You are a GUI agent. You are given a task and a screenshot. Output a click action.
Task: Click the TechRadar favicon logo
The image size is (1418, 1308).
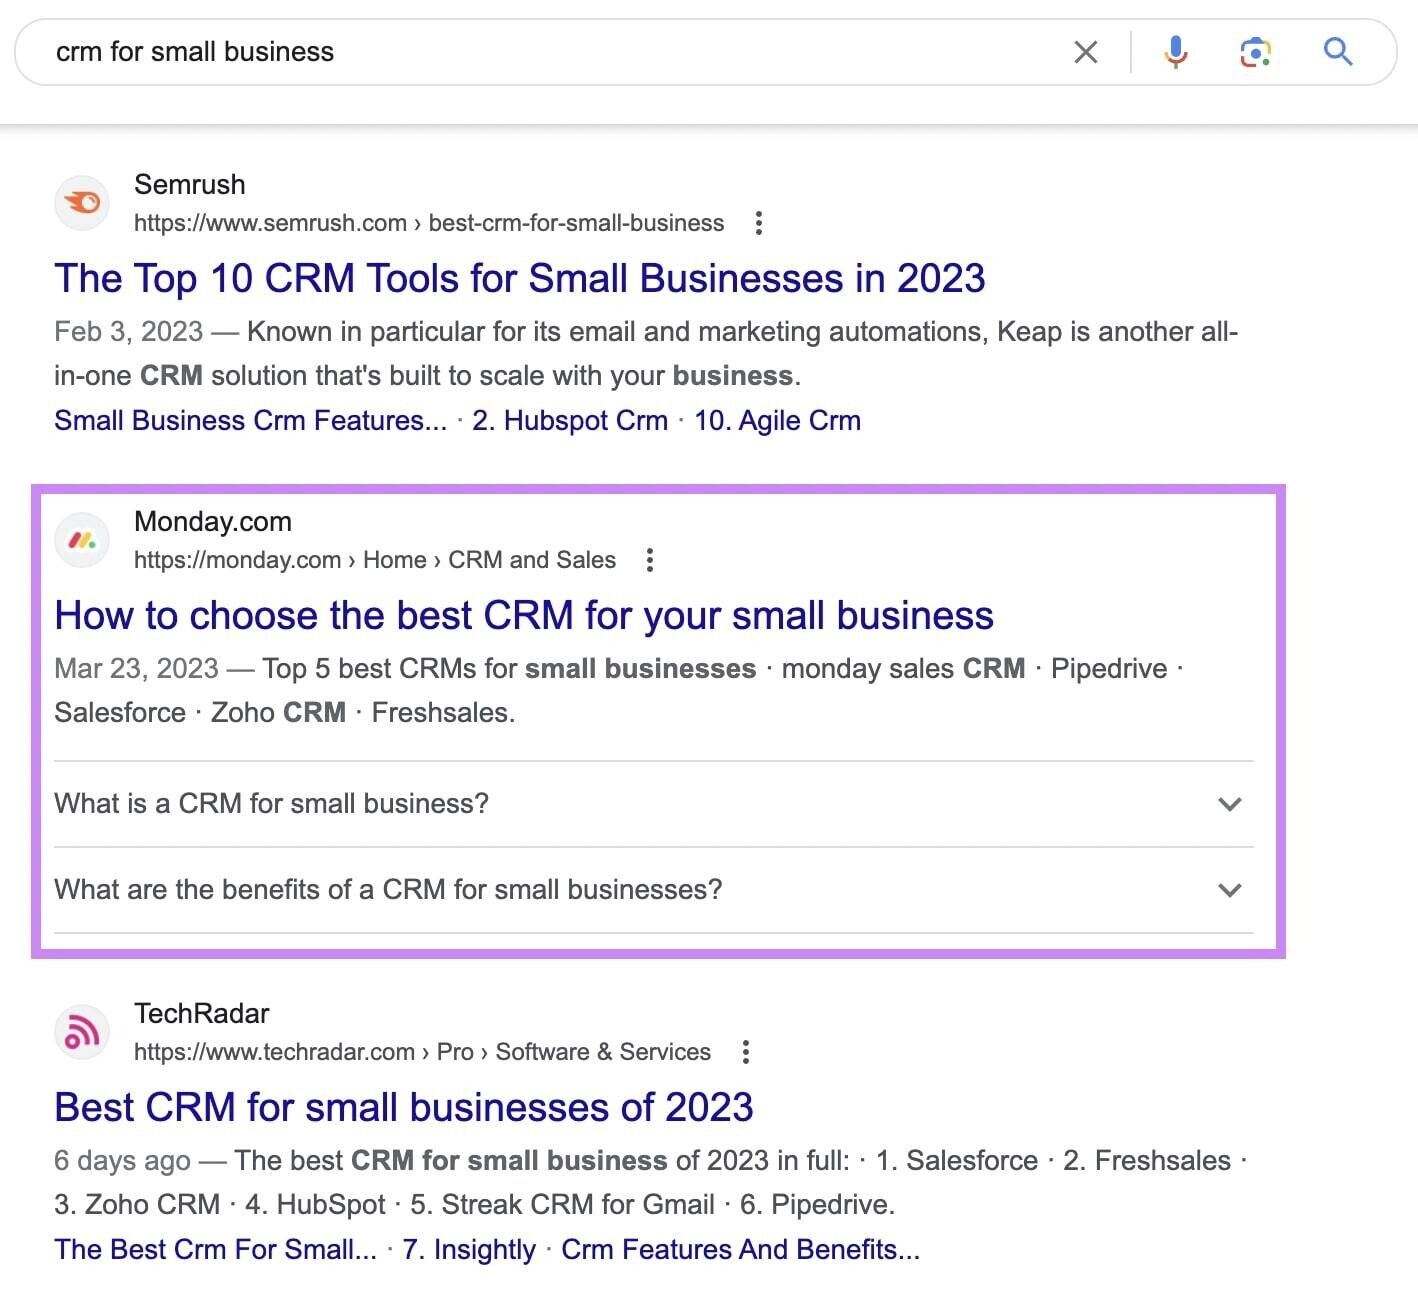point(82,1032)
